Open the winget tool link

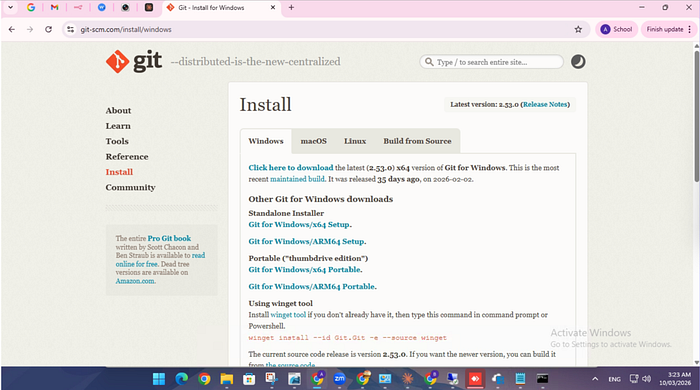click(x=288, y=315)
